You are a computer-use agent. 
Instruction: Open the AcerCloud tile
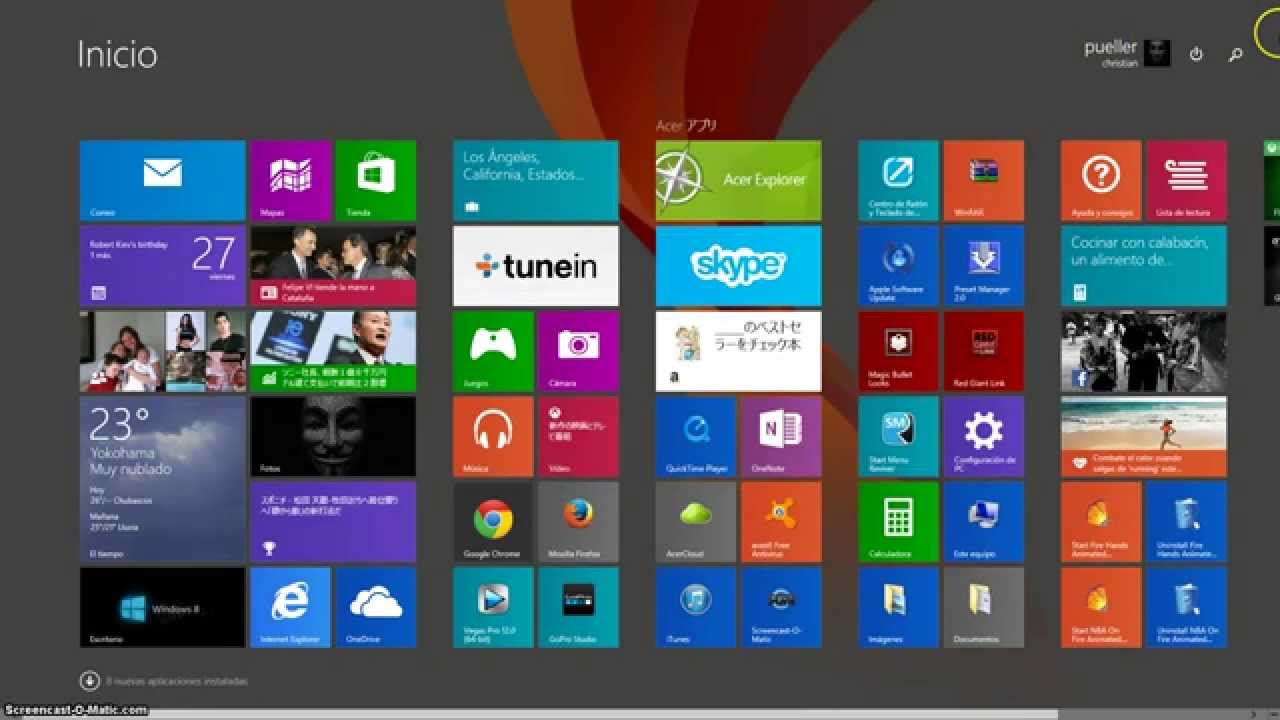[696, 522]
